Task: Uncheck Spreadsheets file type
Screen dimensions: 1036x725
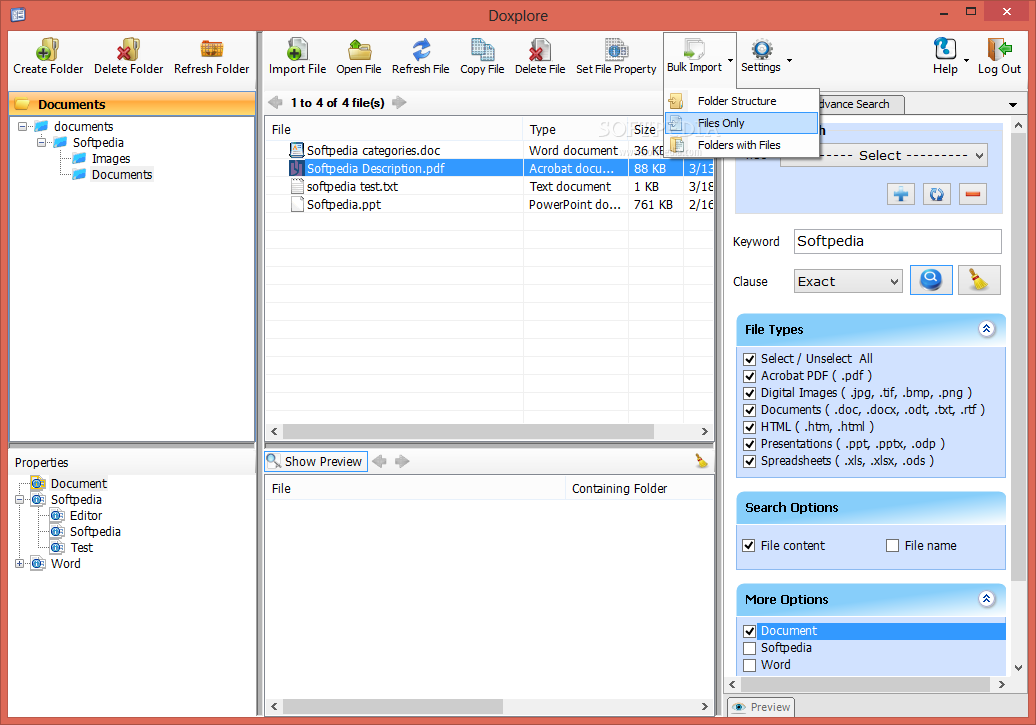Action: tap(749, 461)
